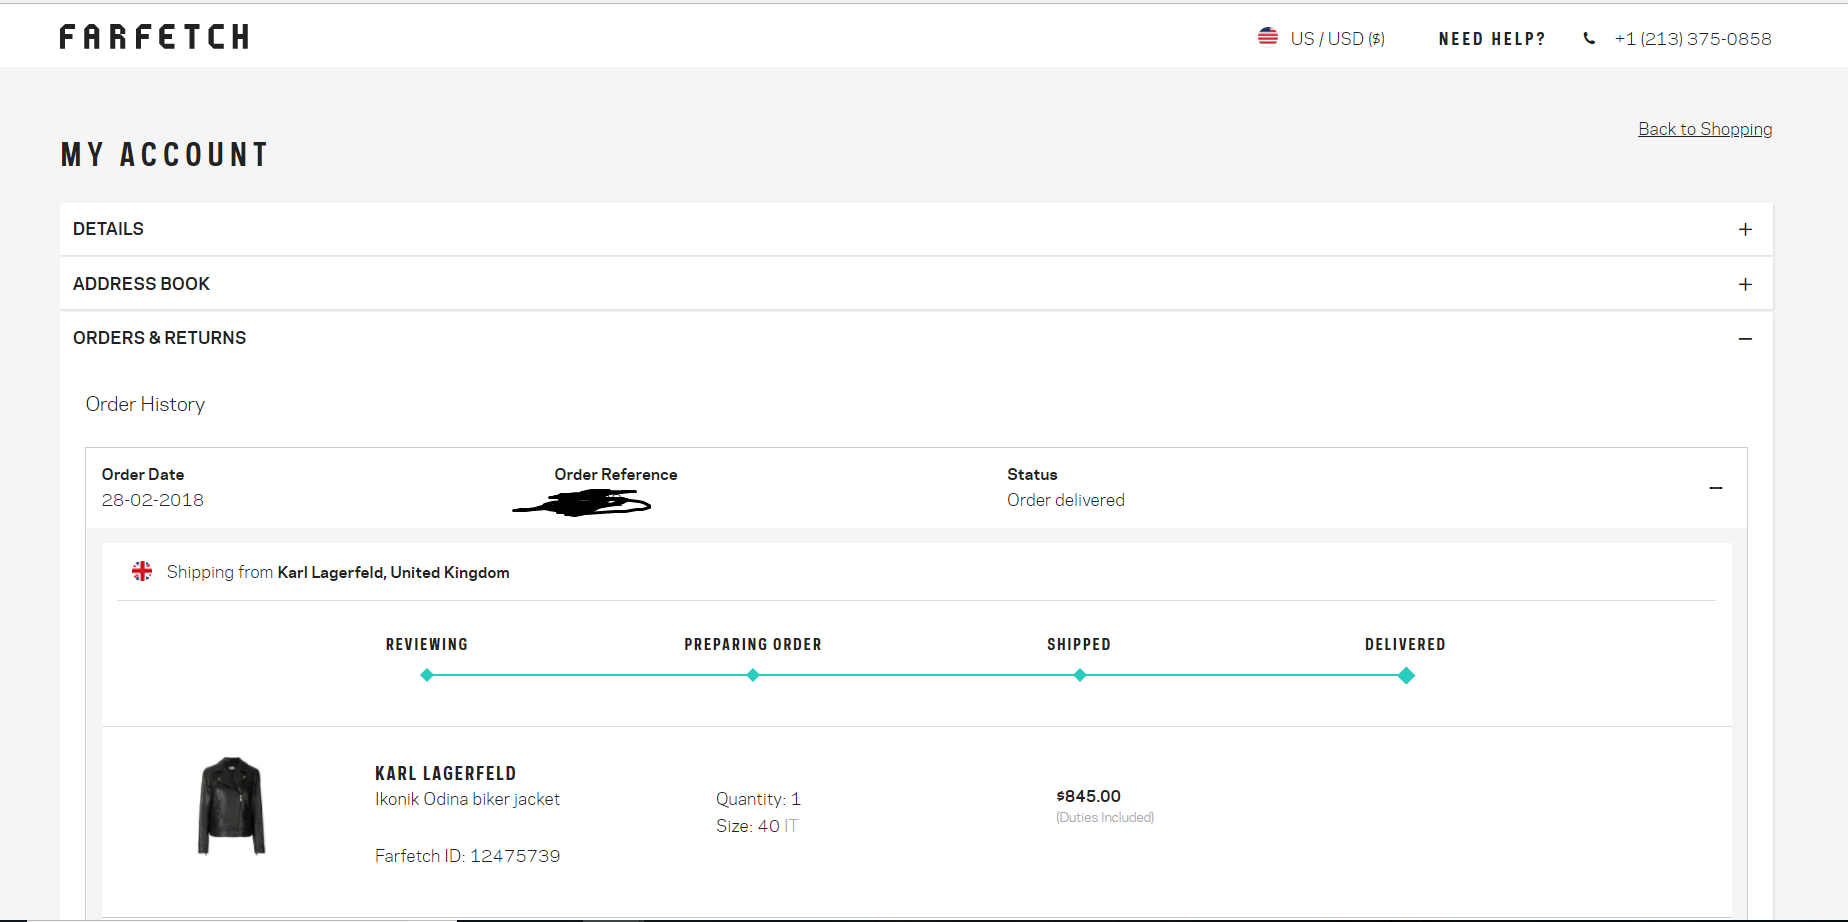This screenshot has width=1848, height=922.
Task: Open the Address Book section
Action: (x=141, y=284)
